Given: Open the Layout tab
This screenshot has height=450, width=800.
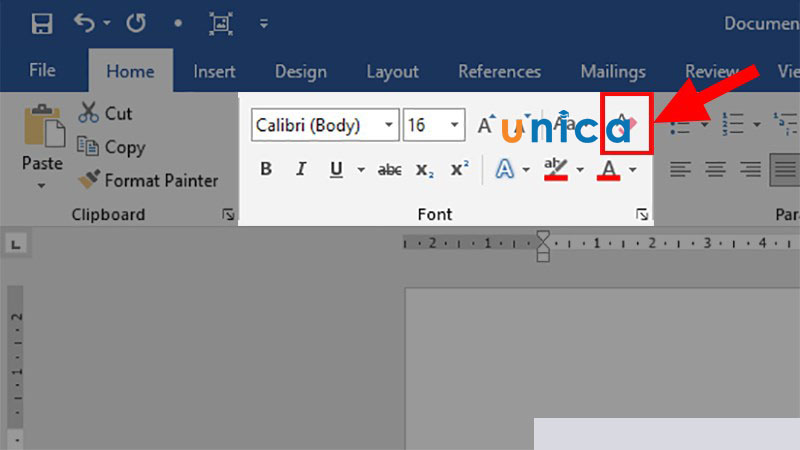Looking at the screenshot, I should 392,72.
